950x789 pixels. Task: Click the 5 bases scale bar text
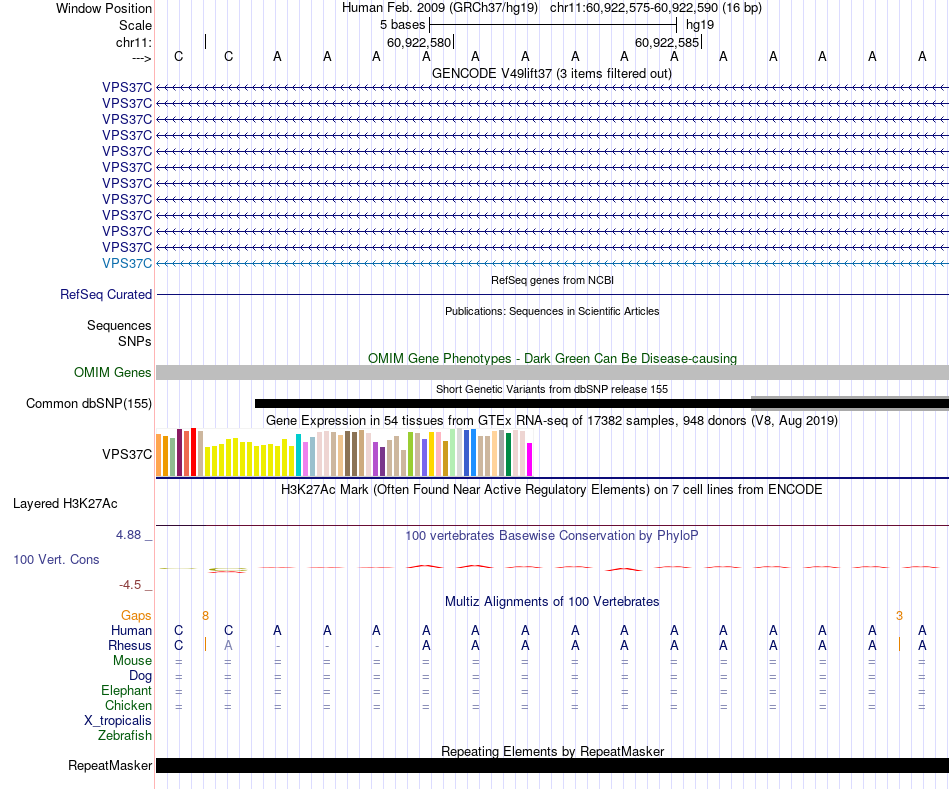[x=402, y=25]
